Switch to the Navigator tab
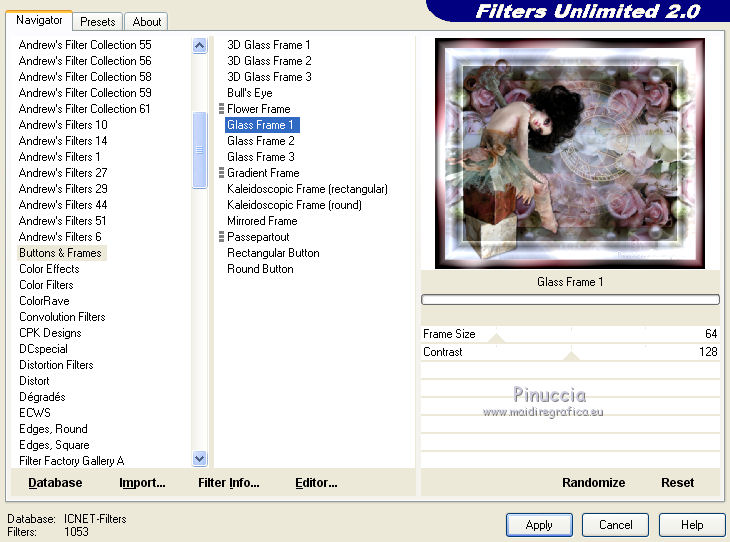The image size is (730, 542). pos(39,20)
